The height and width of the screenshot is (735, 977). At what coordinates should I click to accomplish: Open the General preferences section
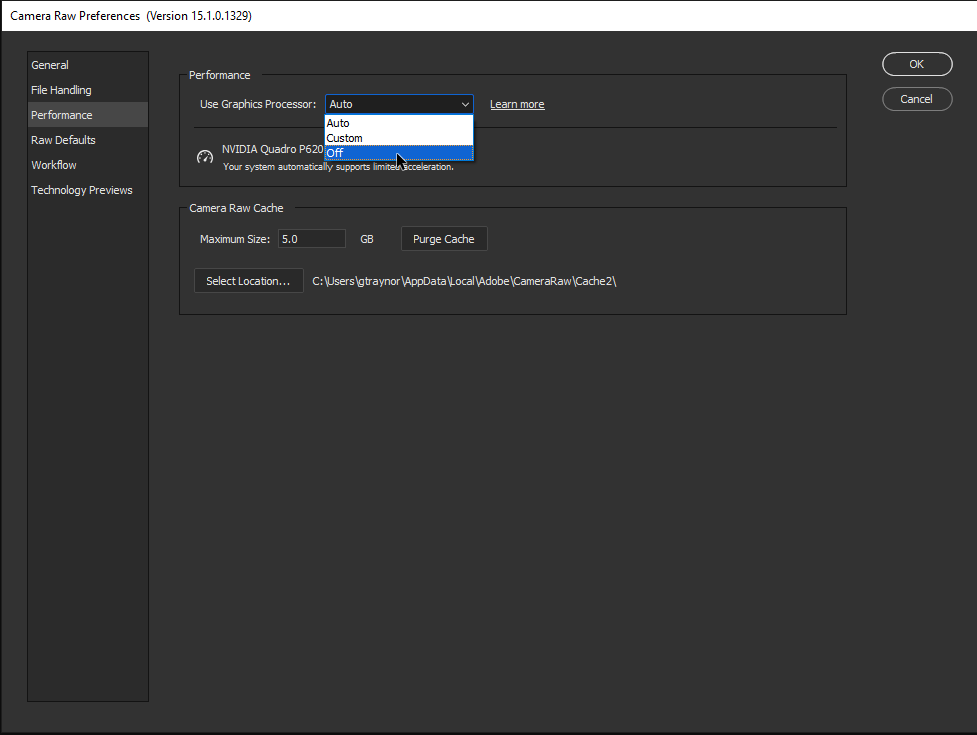50,64
